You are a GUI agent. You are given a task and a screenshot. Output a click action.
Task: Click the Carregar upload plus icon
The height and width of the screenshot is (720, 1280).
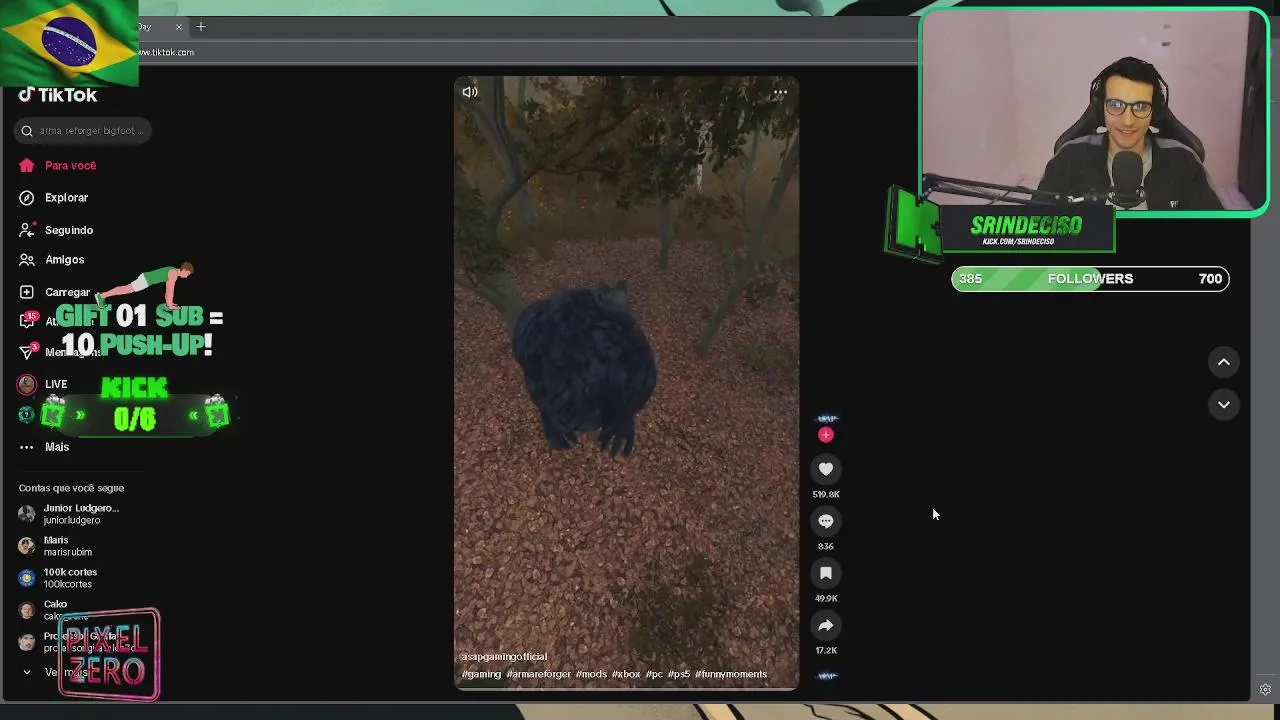tap(27, 292)
